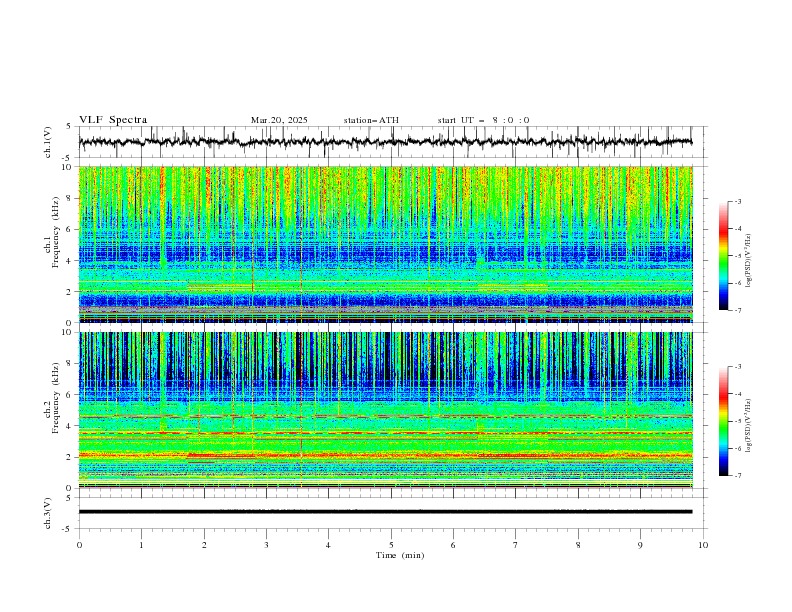This screenshot has width=792, height=612.
Task: Click the ch.1 spectrogram color bar
Action: pyautogui.click(x=723, y=256)
